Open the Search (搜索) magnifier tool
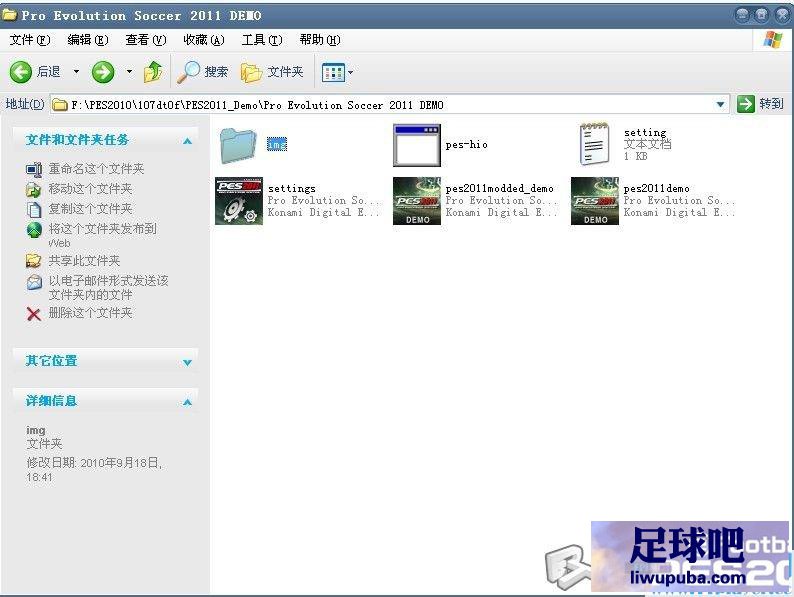The height and width of the screenshot is (597, 794). [202, 72]
